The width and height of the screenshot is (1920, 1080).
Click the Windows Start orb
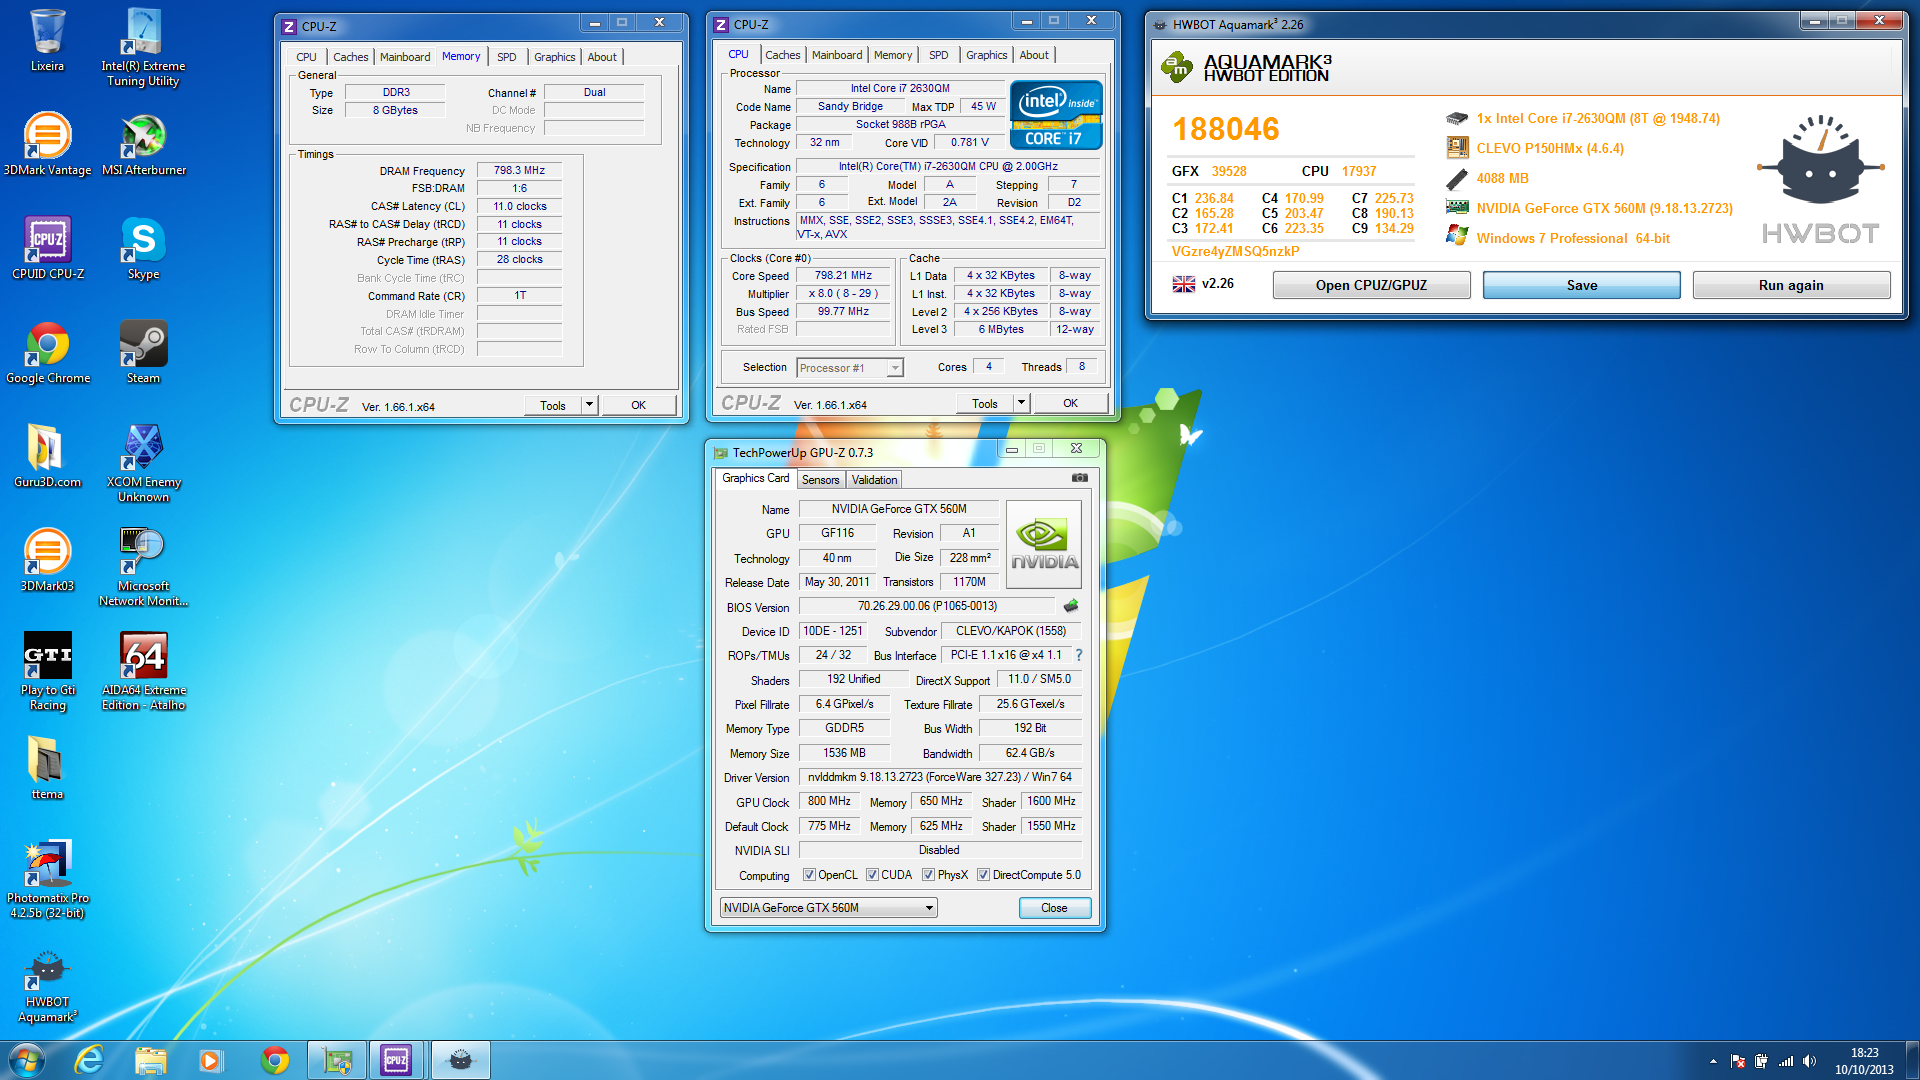[x=26, y=1060]
